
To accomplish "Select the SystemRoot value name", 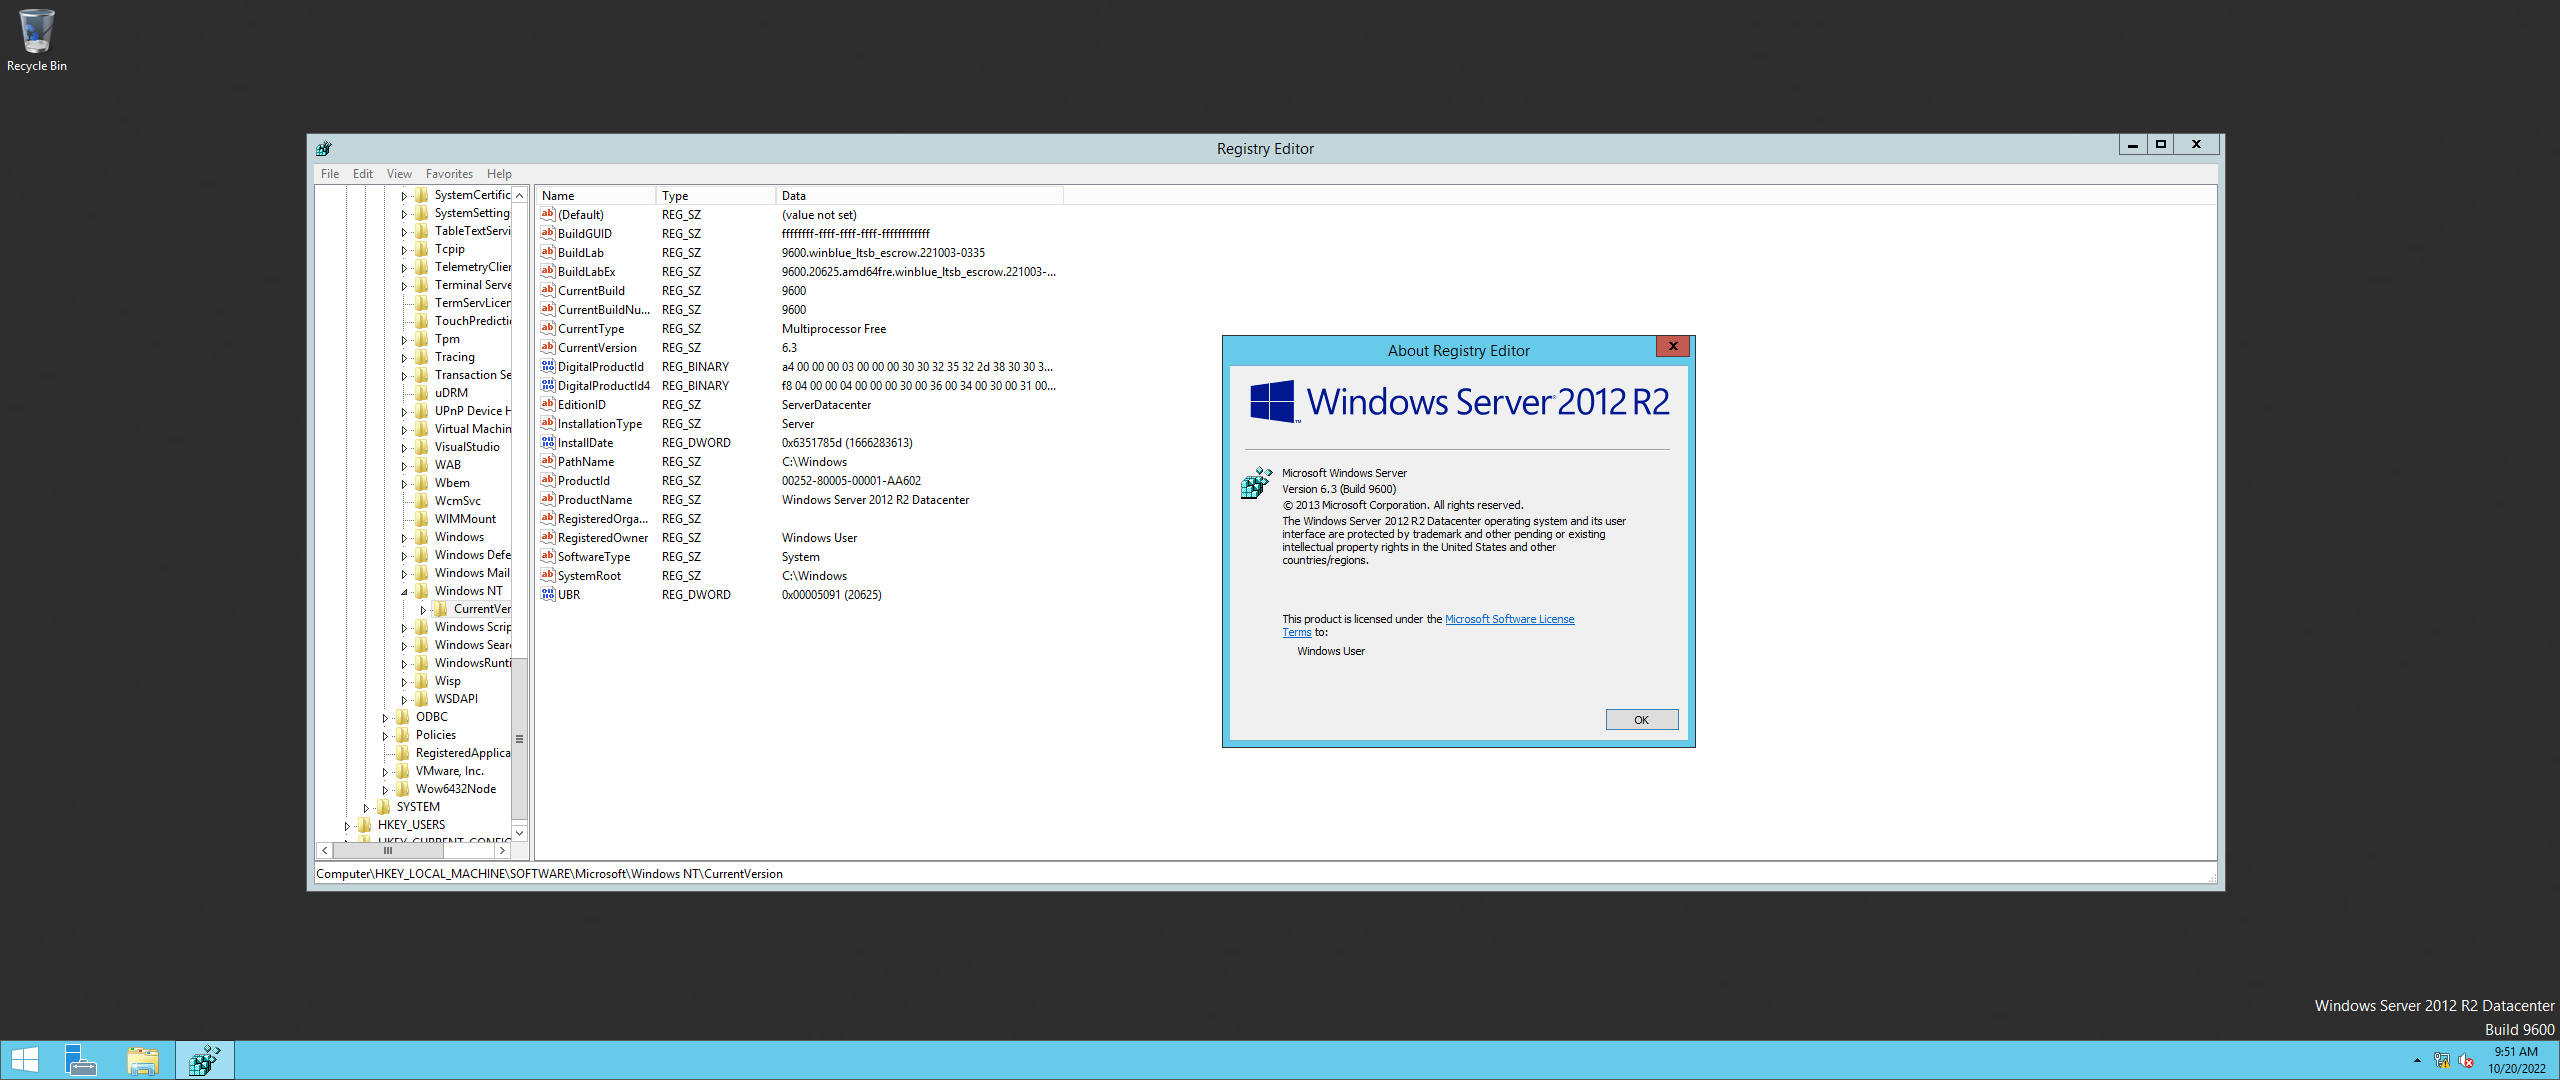I will point(589,576).
